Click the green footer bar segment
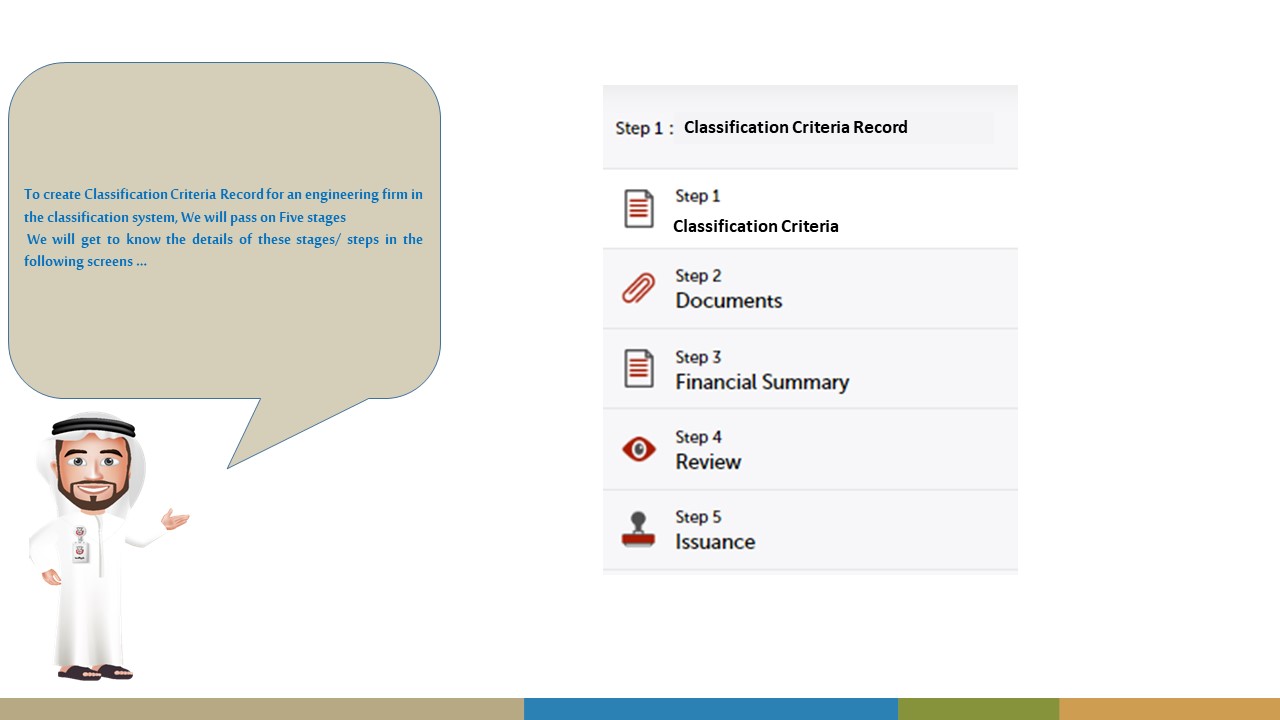The height and width of the screenshot is (720, 1280). tap(978, 709)
